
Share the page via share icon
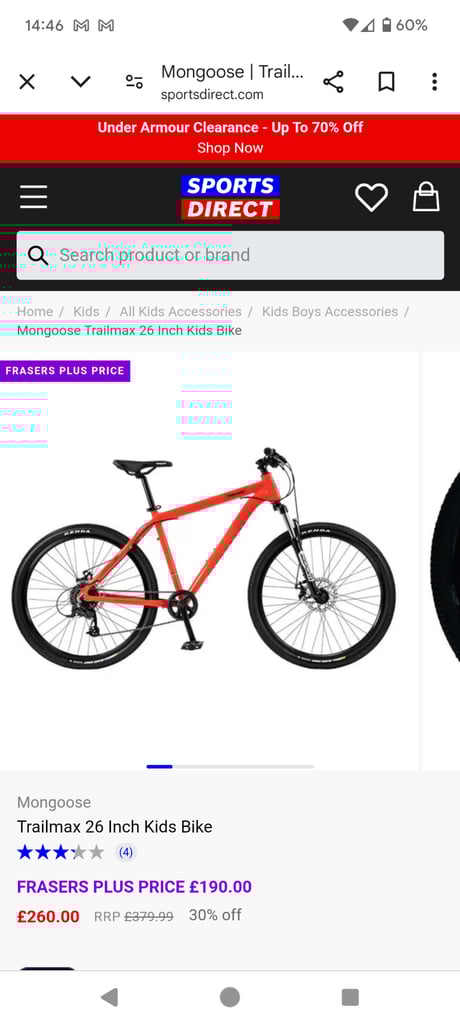[x=333, y=82]
